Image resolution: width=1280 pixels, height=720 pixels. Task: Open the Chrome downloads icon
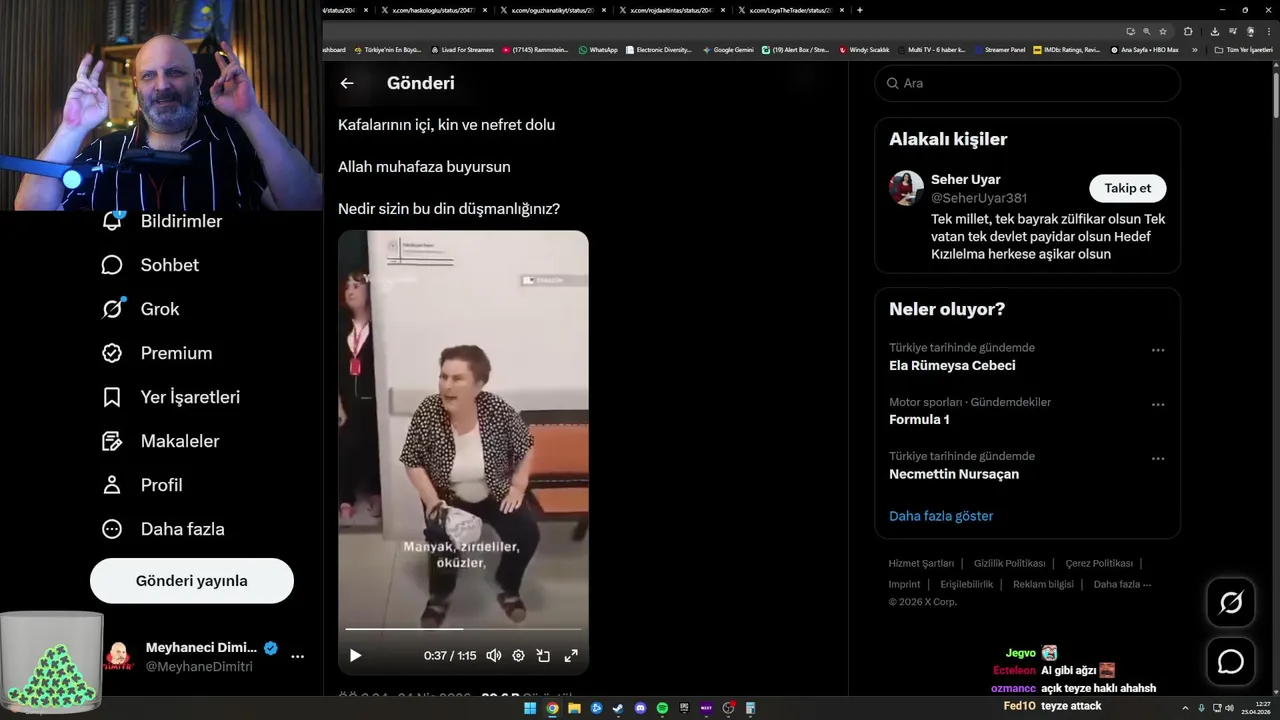click(x=1215, y=31)
